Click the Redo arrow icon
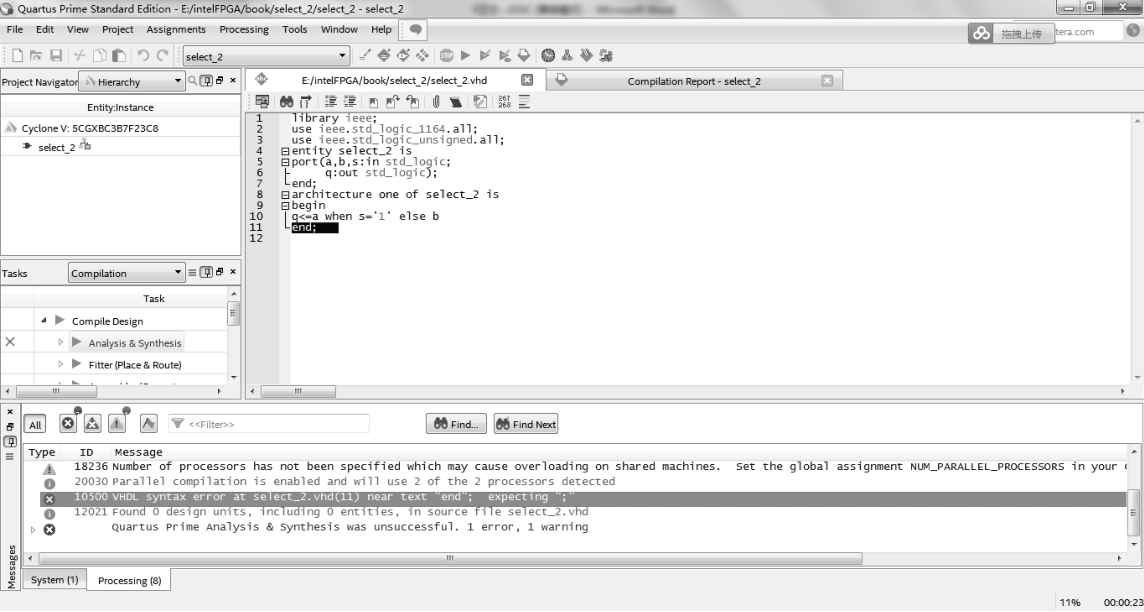Screen dimensions: 1144x612 pos(163,55)
